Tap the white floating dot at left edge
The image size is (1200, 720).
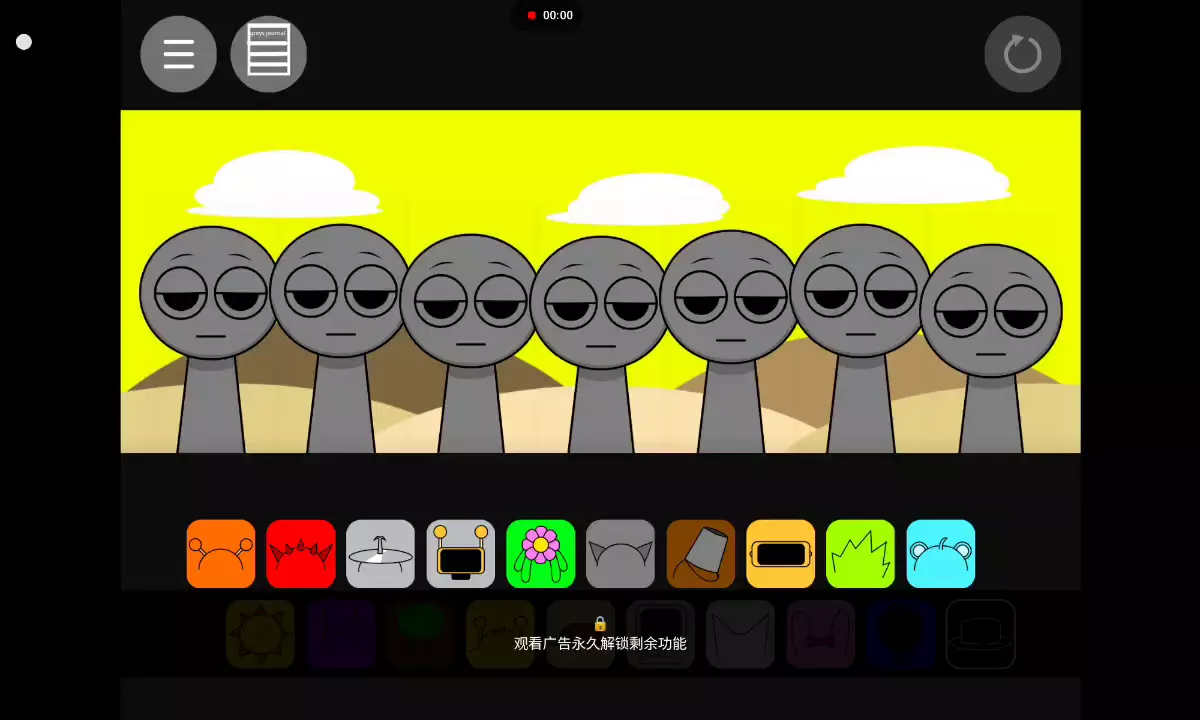tap(24, 42)
